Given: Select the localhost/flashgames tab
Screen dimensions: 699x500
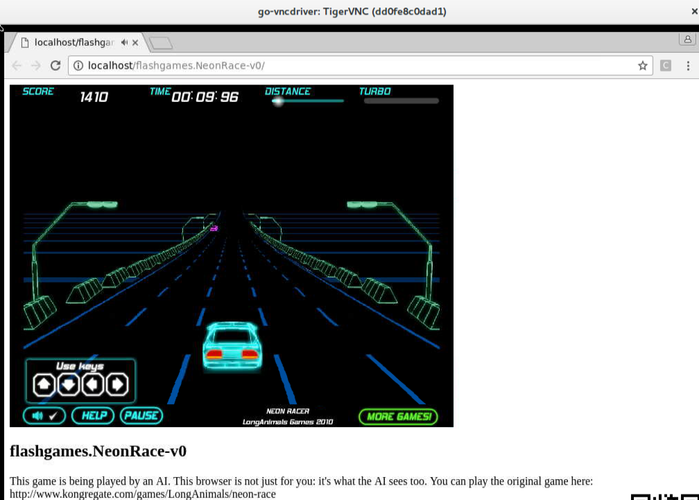Looking at the screenshot, I should [74, 42].
